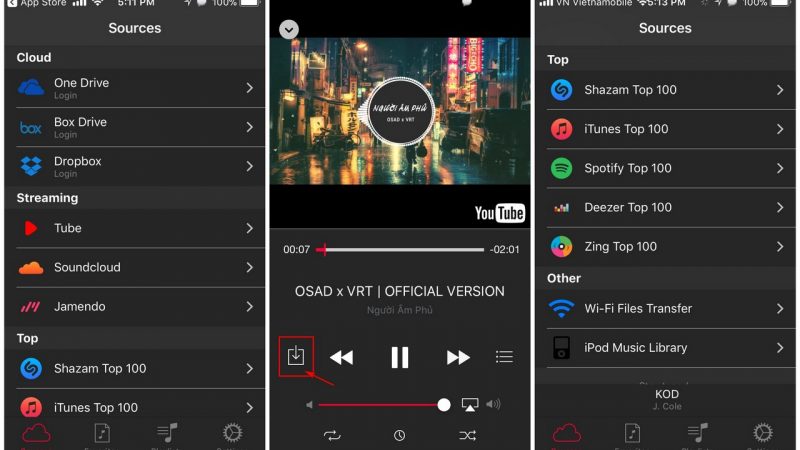Open KOD now playing mini bar

click(665, 400)
